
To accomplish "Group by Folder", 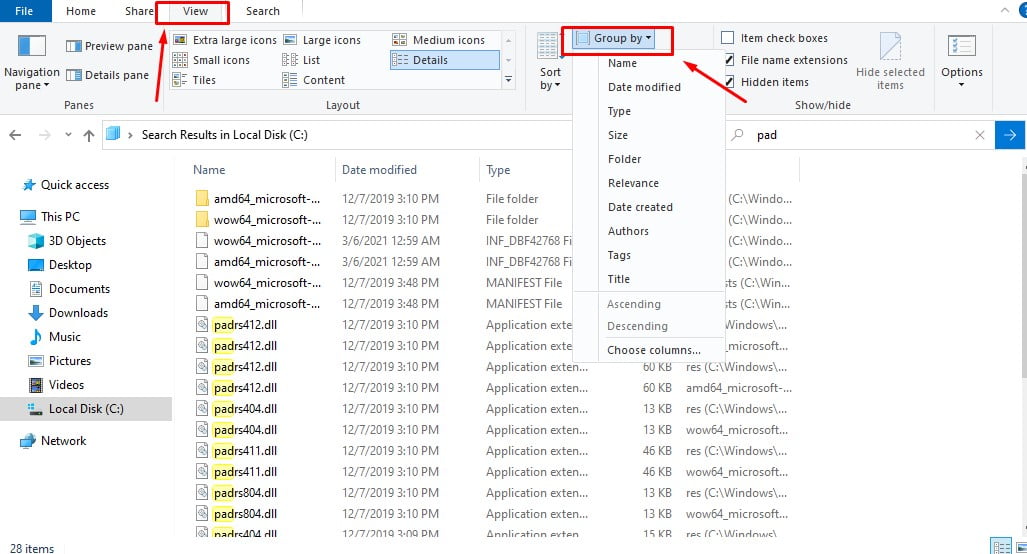I will (x=624, y=159).
